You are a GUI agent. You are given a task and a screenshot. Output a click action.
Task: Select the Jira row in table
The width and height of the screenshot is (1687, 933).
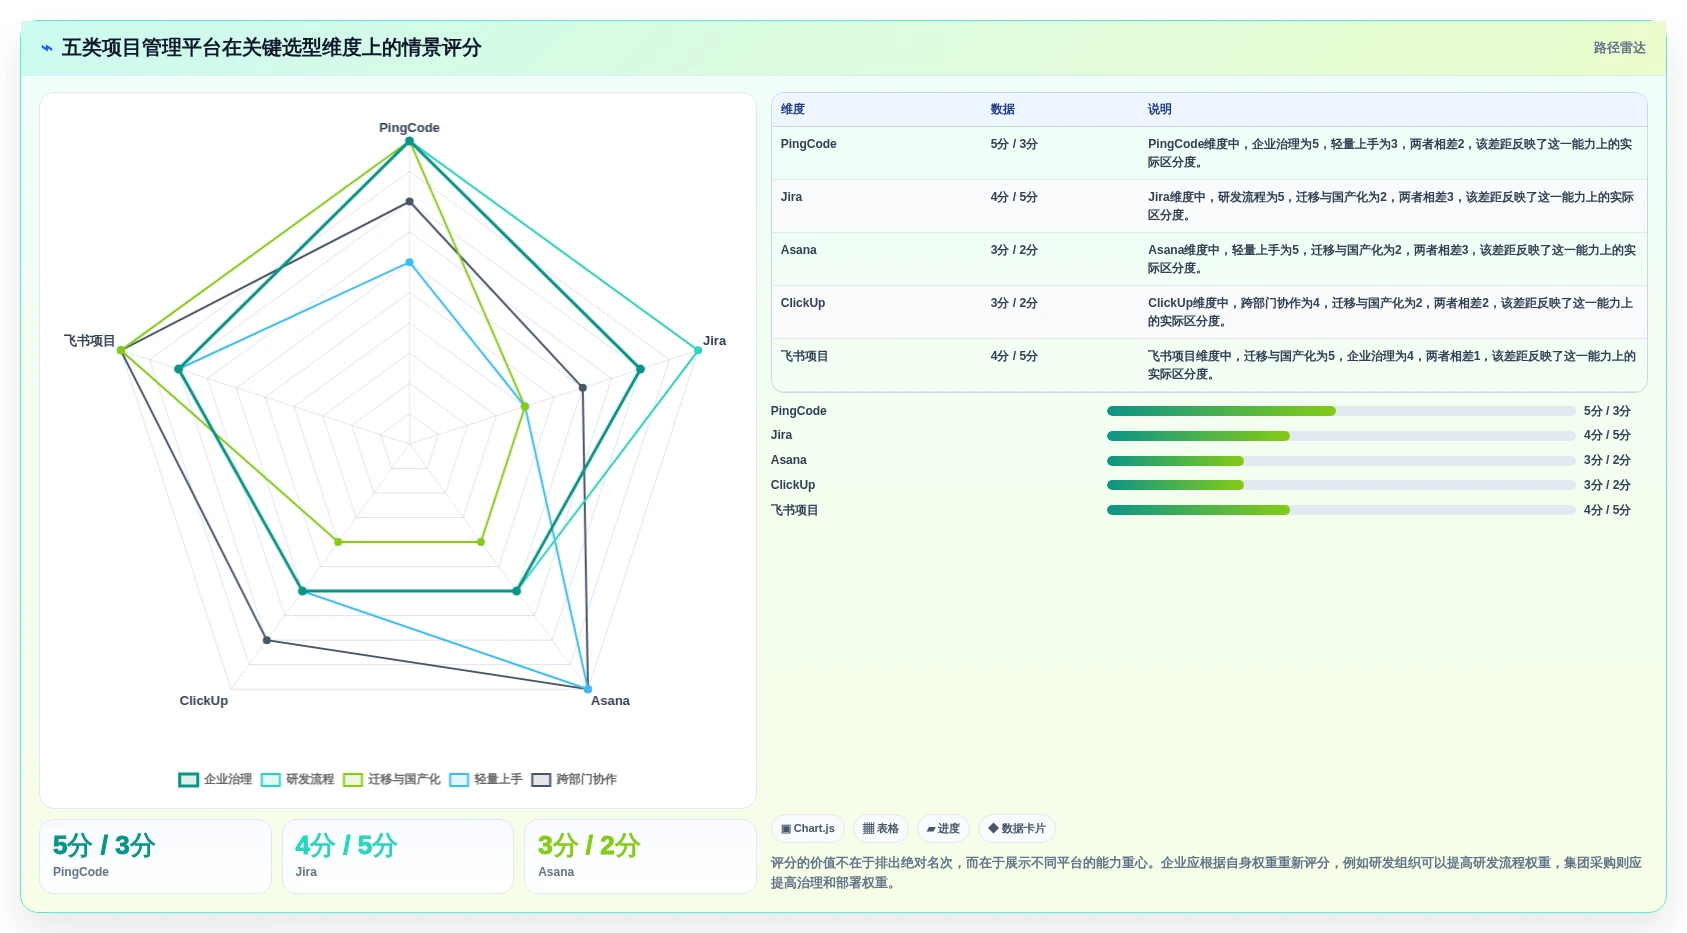pyautogui.click(x=1209, y=206)
